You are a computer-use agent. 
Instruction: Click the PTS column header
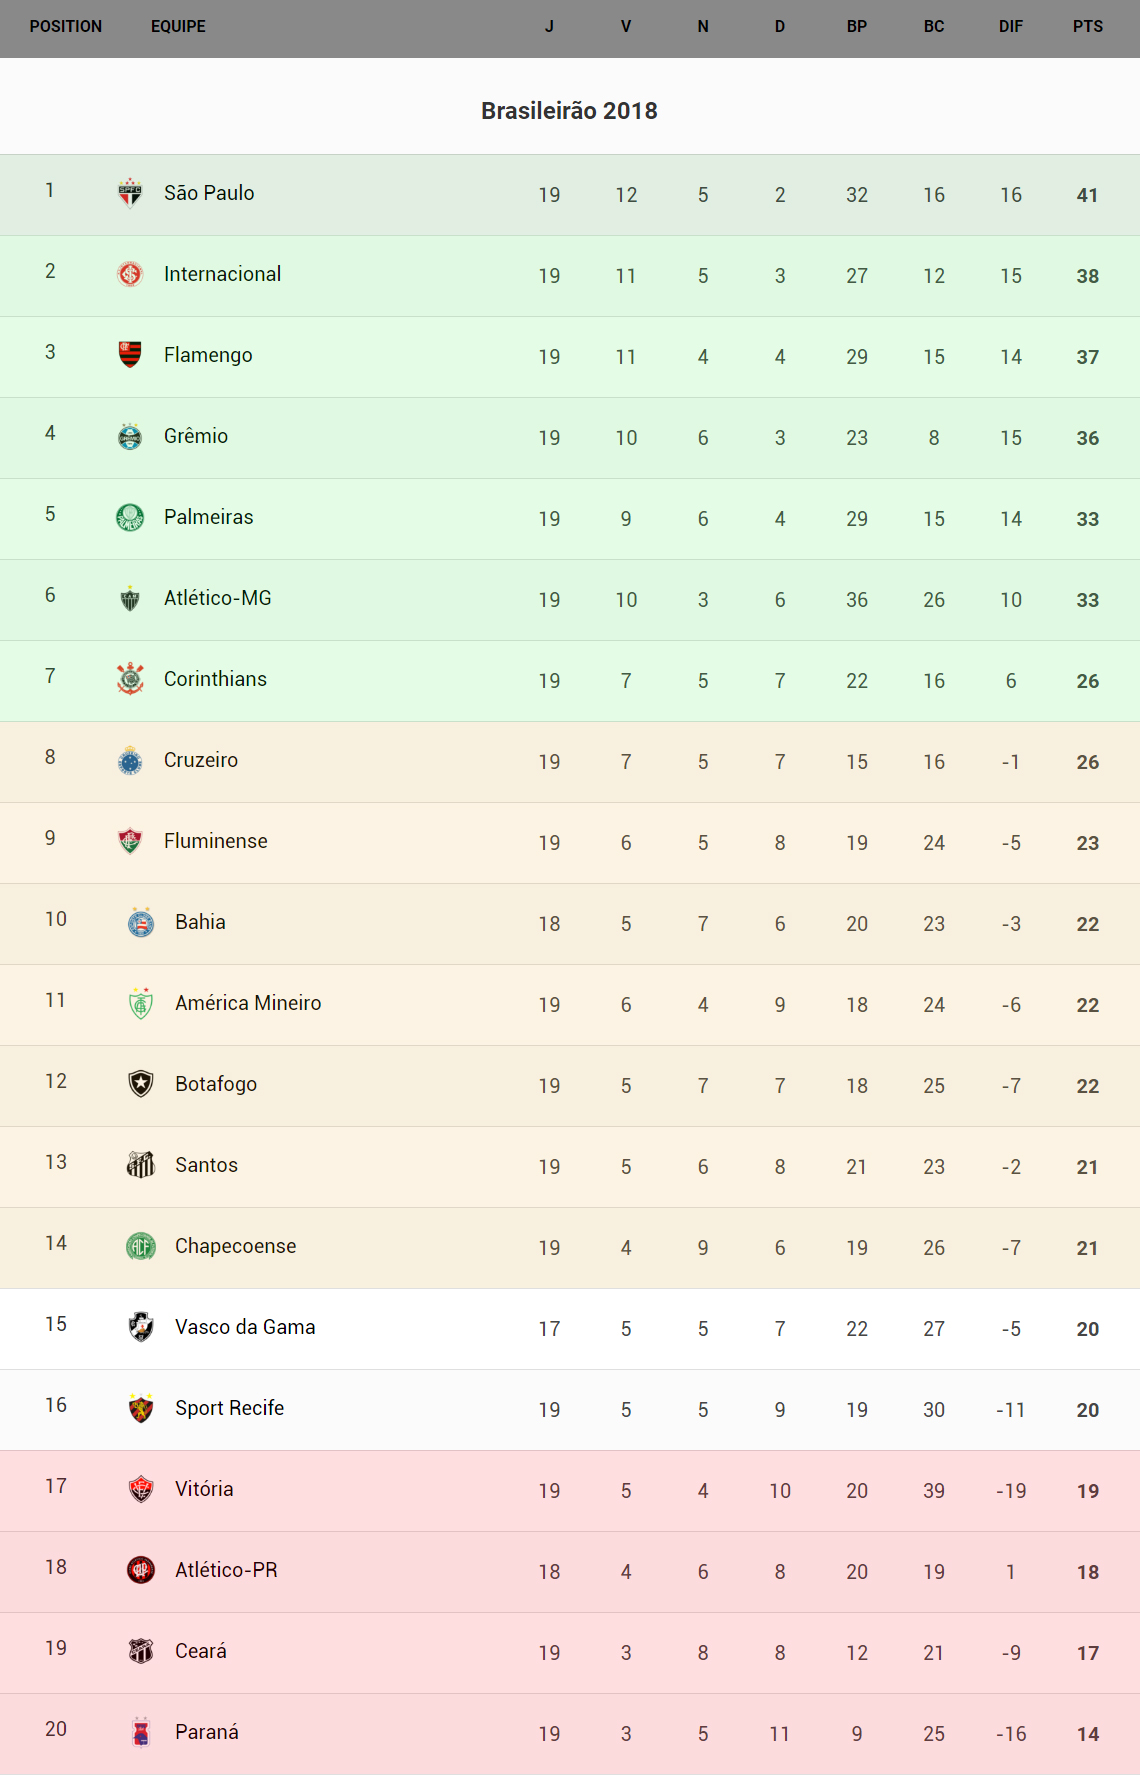(1088, 27)
